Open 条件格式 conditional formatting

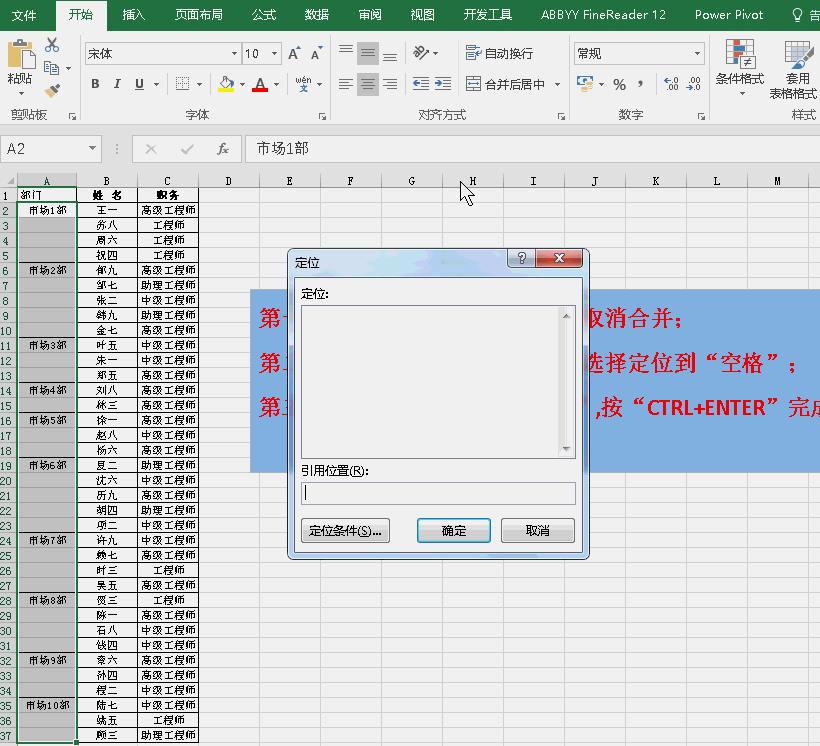pyautogui.click(x=738, y=67)
